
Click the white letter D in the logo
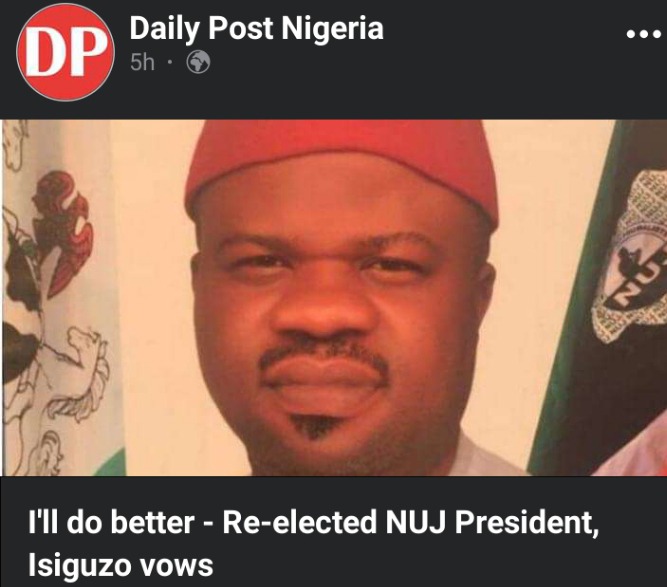pyautogui.click(x=45, y=54)
